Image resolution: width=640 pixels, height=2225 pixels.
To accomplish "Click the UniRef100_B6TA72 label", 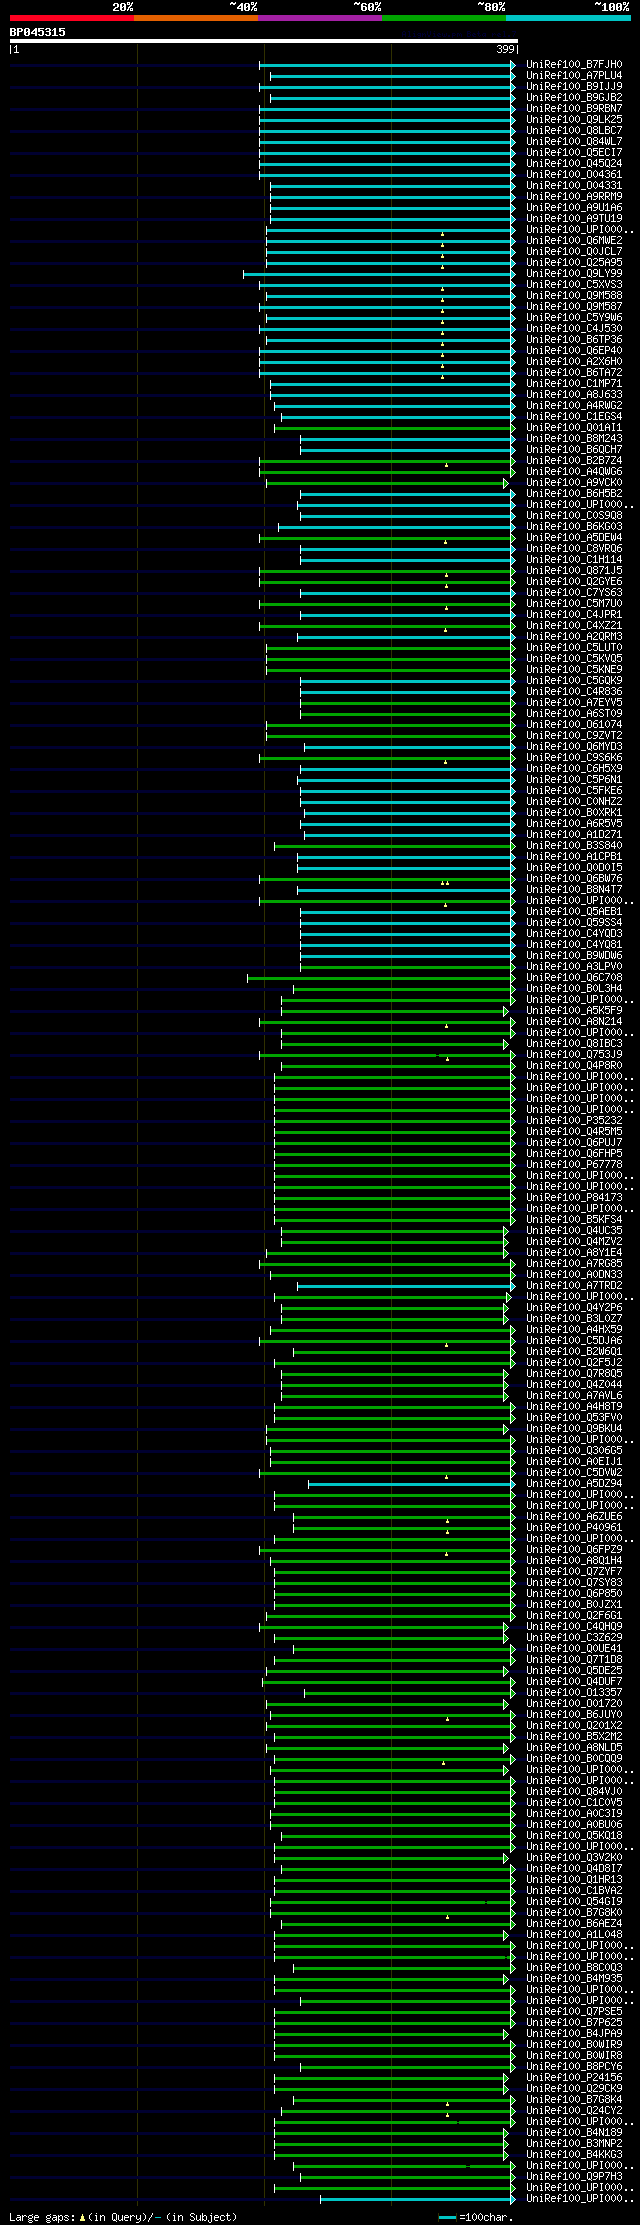I will pos(574,372).
